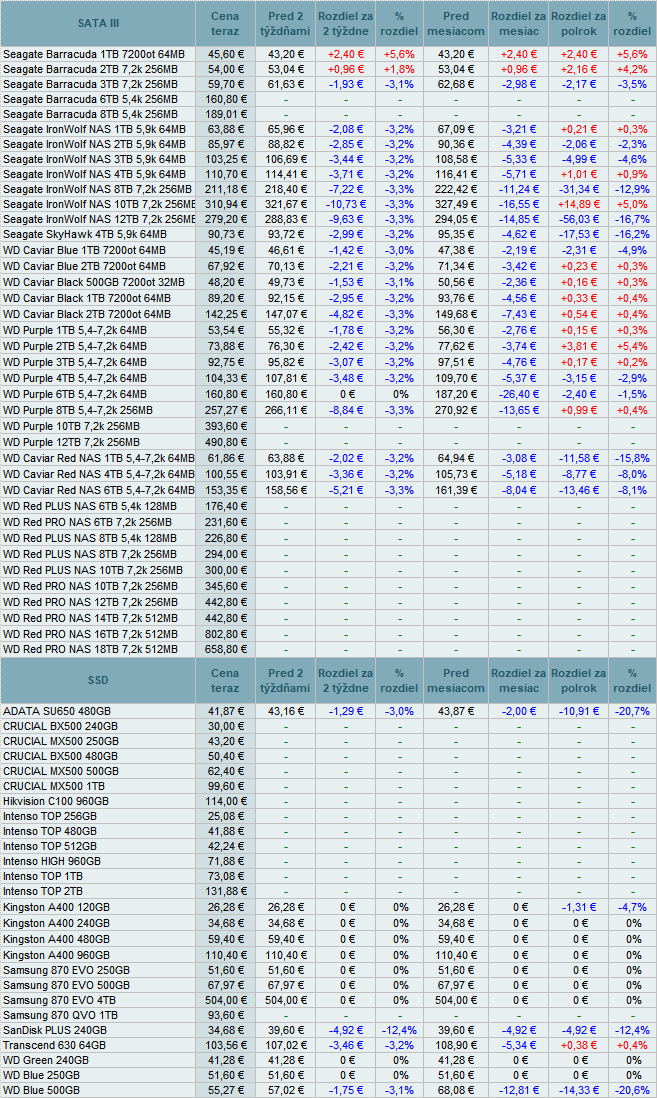
Task: Click Samsung 870 QVO 1TB name
Action: [x=60, y=1015]
